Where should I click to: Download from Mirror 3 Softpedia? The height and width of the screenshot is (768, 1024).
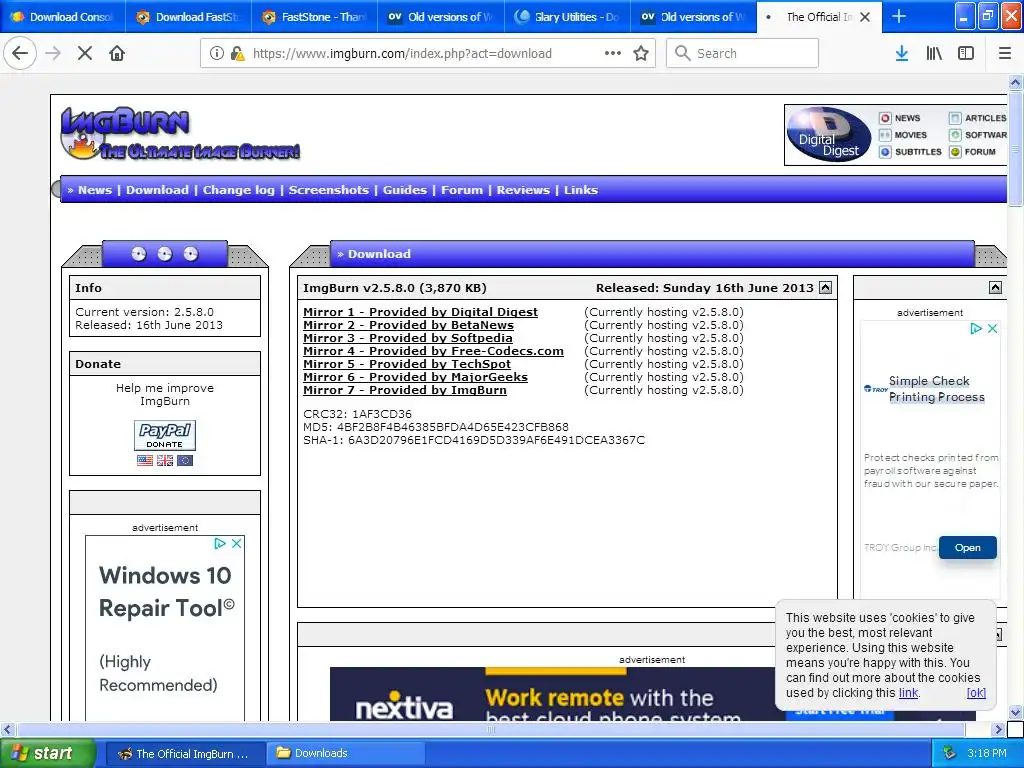(x=408, y=338)
